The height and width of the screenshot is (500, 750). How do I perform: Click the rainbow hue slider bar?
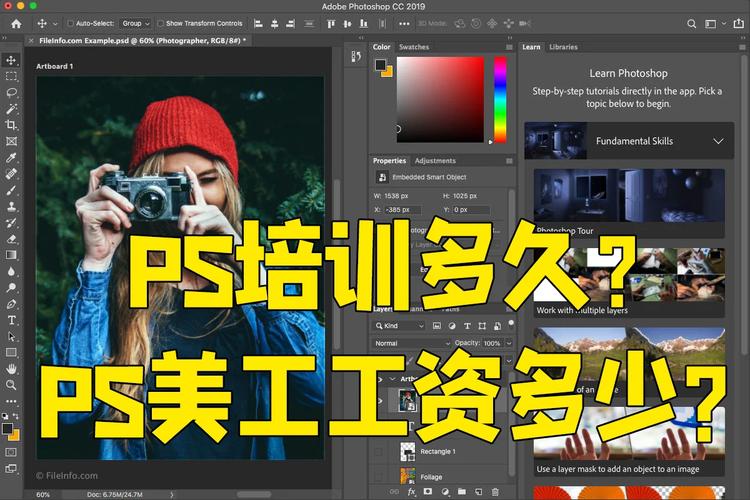(500, 100)
